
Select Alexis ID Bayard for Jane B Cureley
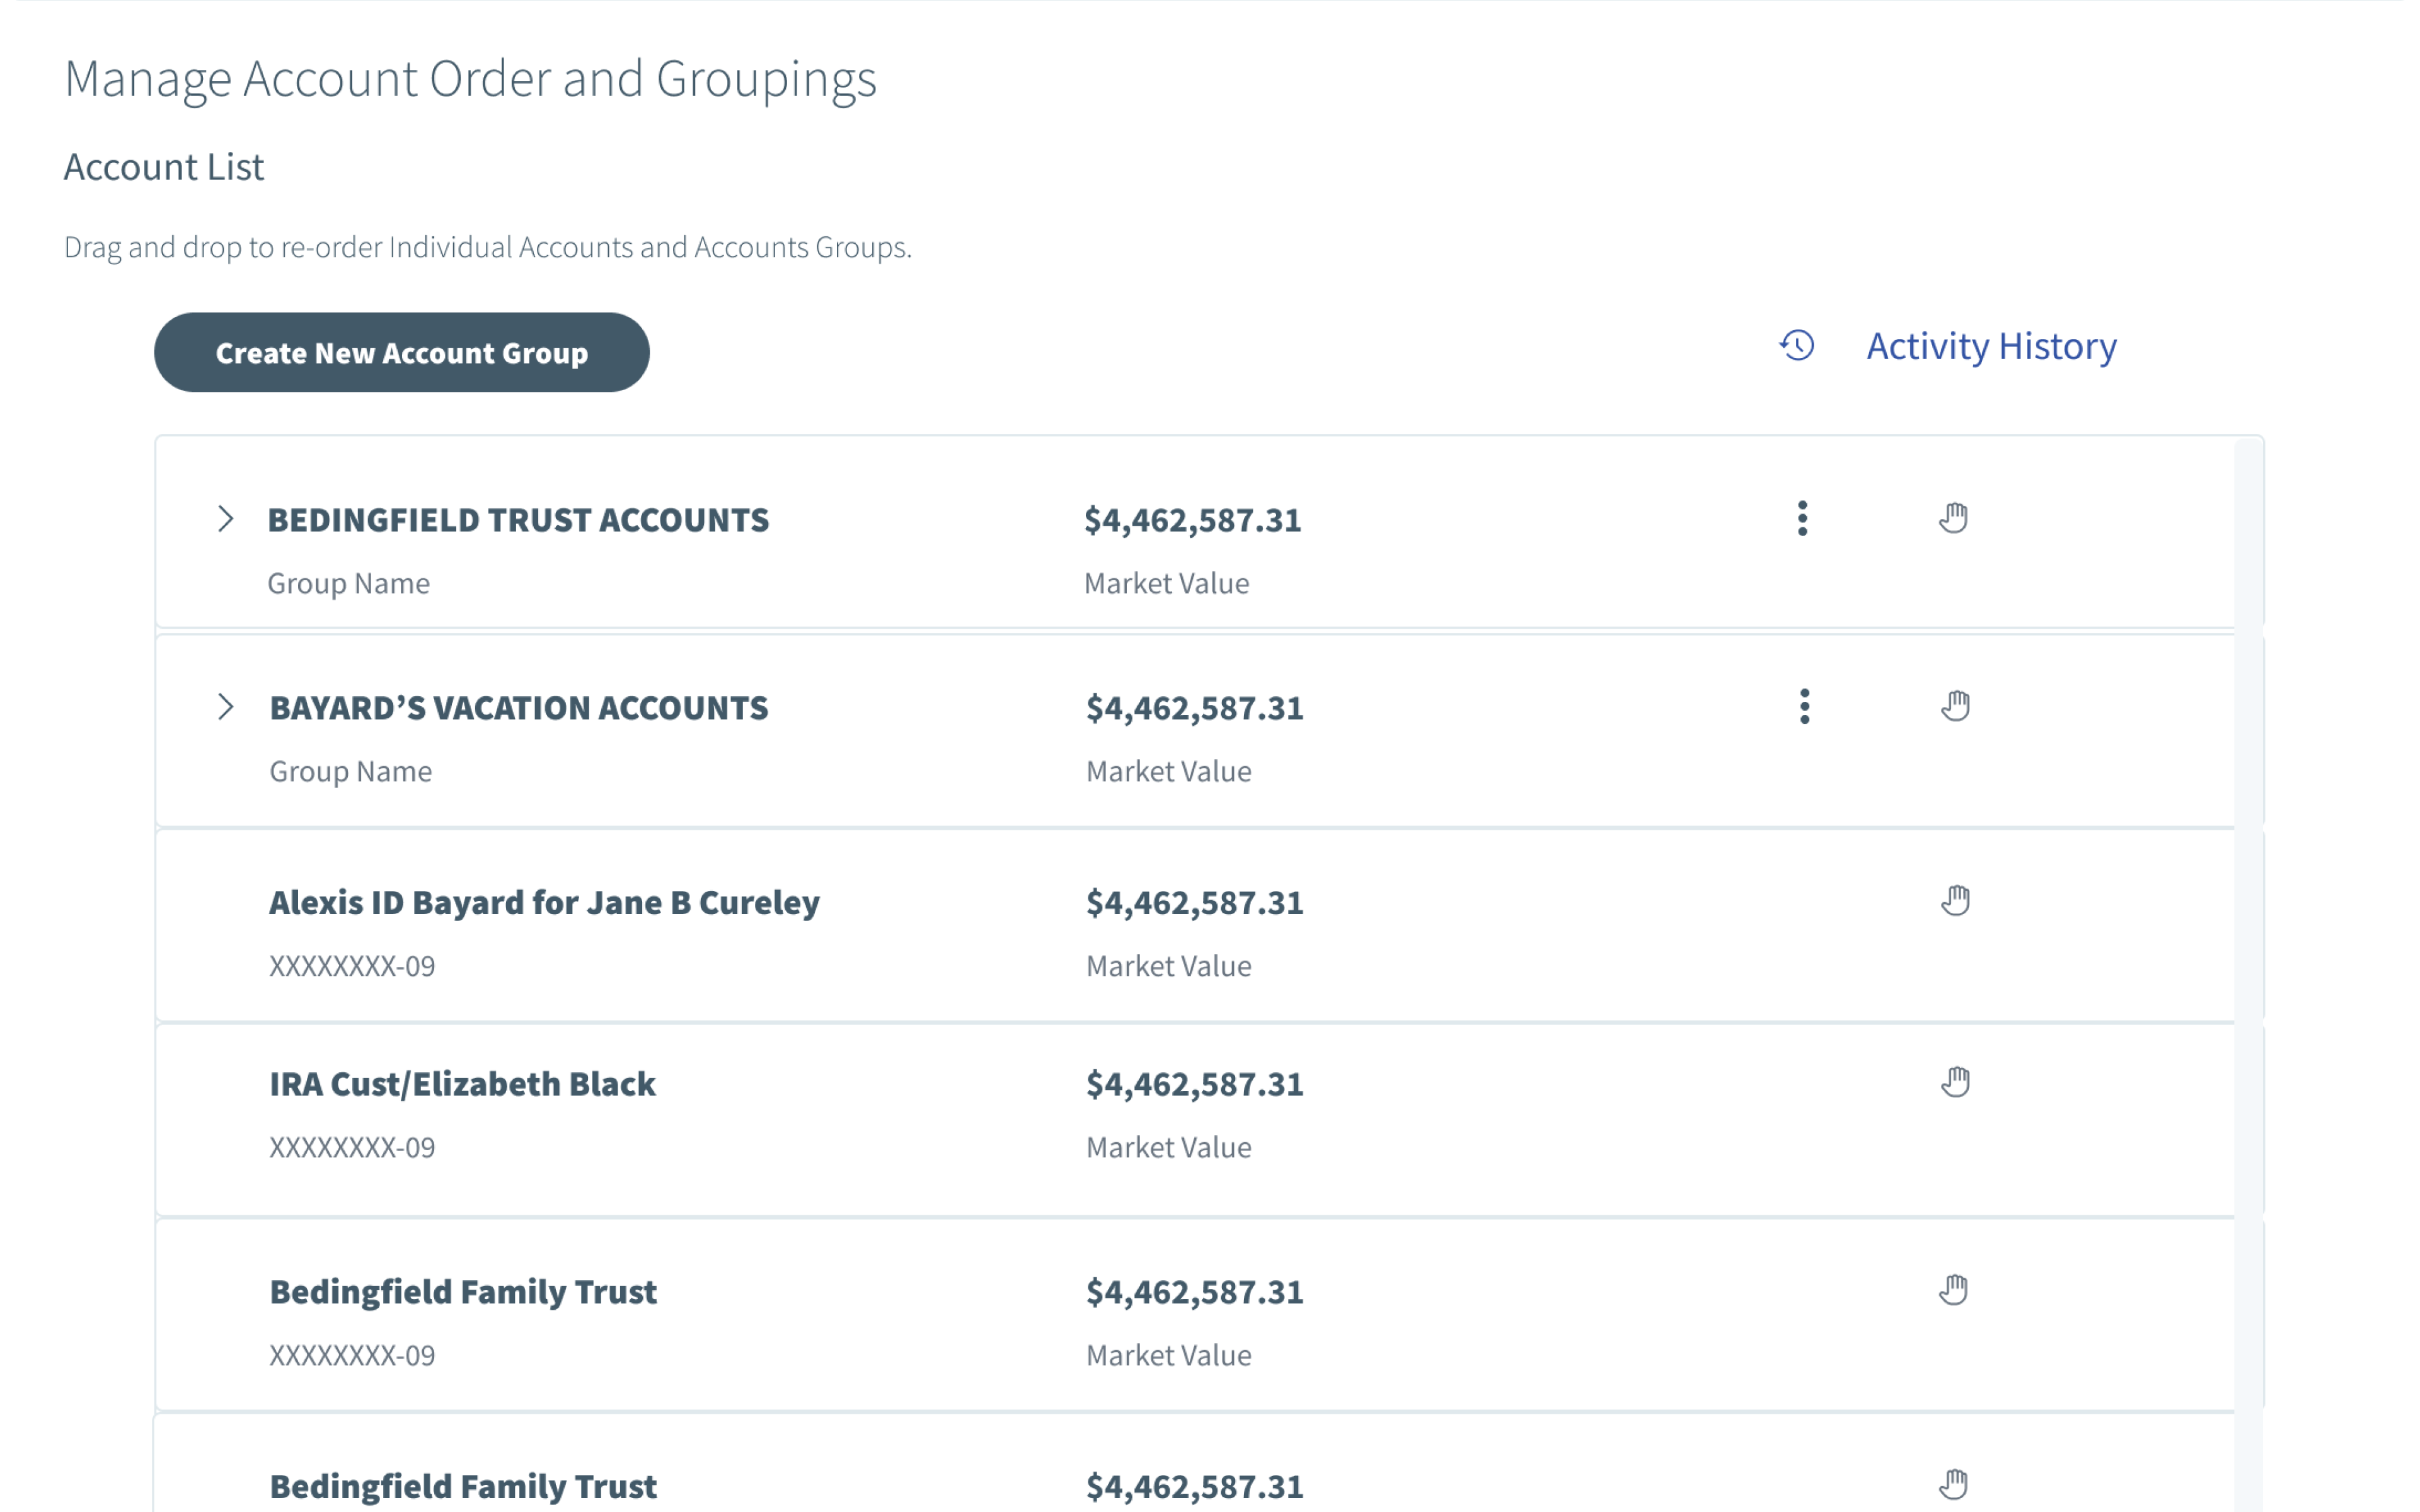(x=544, y=902)
